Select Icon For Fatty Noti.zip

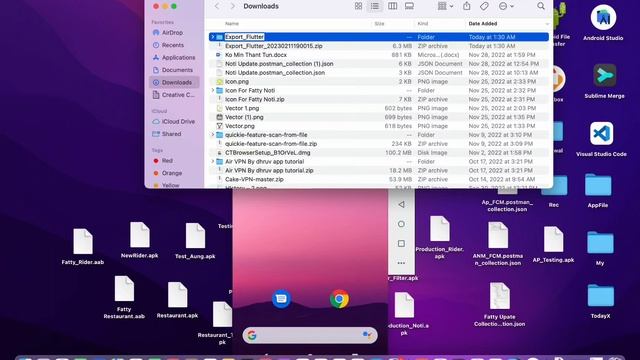coord(379,99)
